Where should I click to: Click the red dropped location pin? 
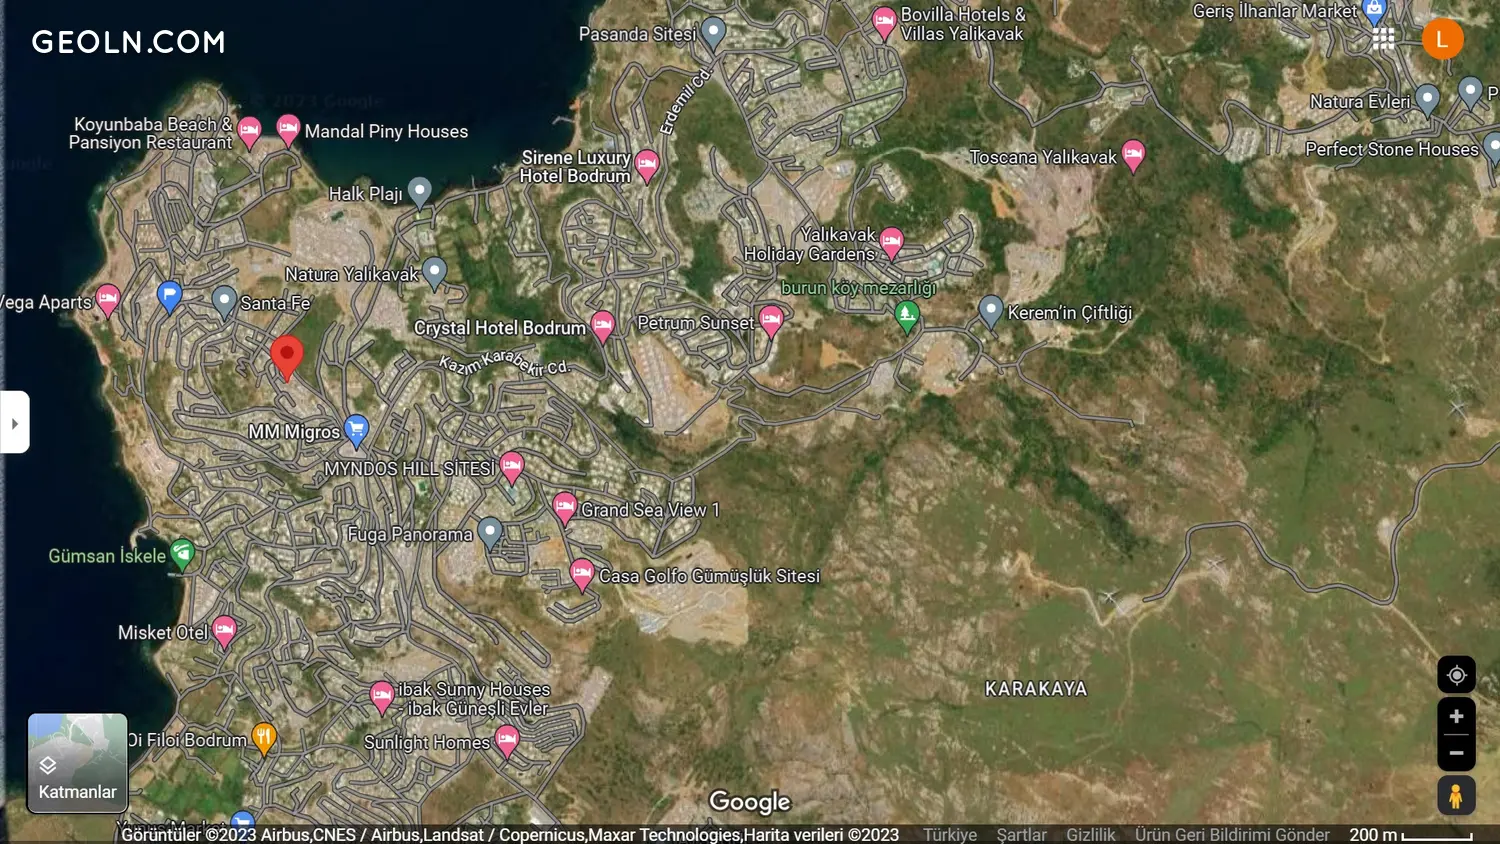[287, 355]
